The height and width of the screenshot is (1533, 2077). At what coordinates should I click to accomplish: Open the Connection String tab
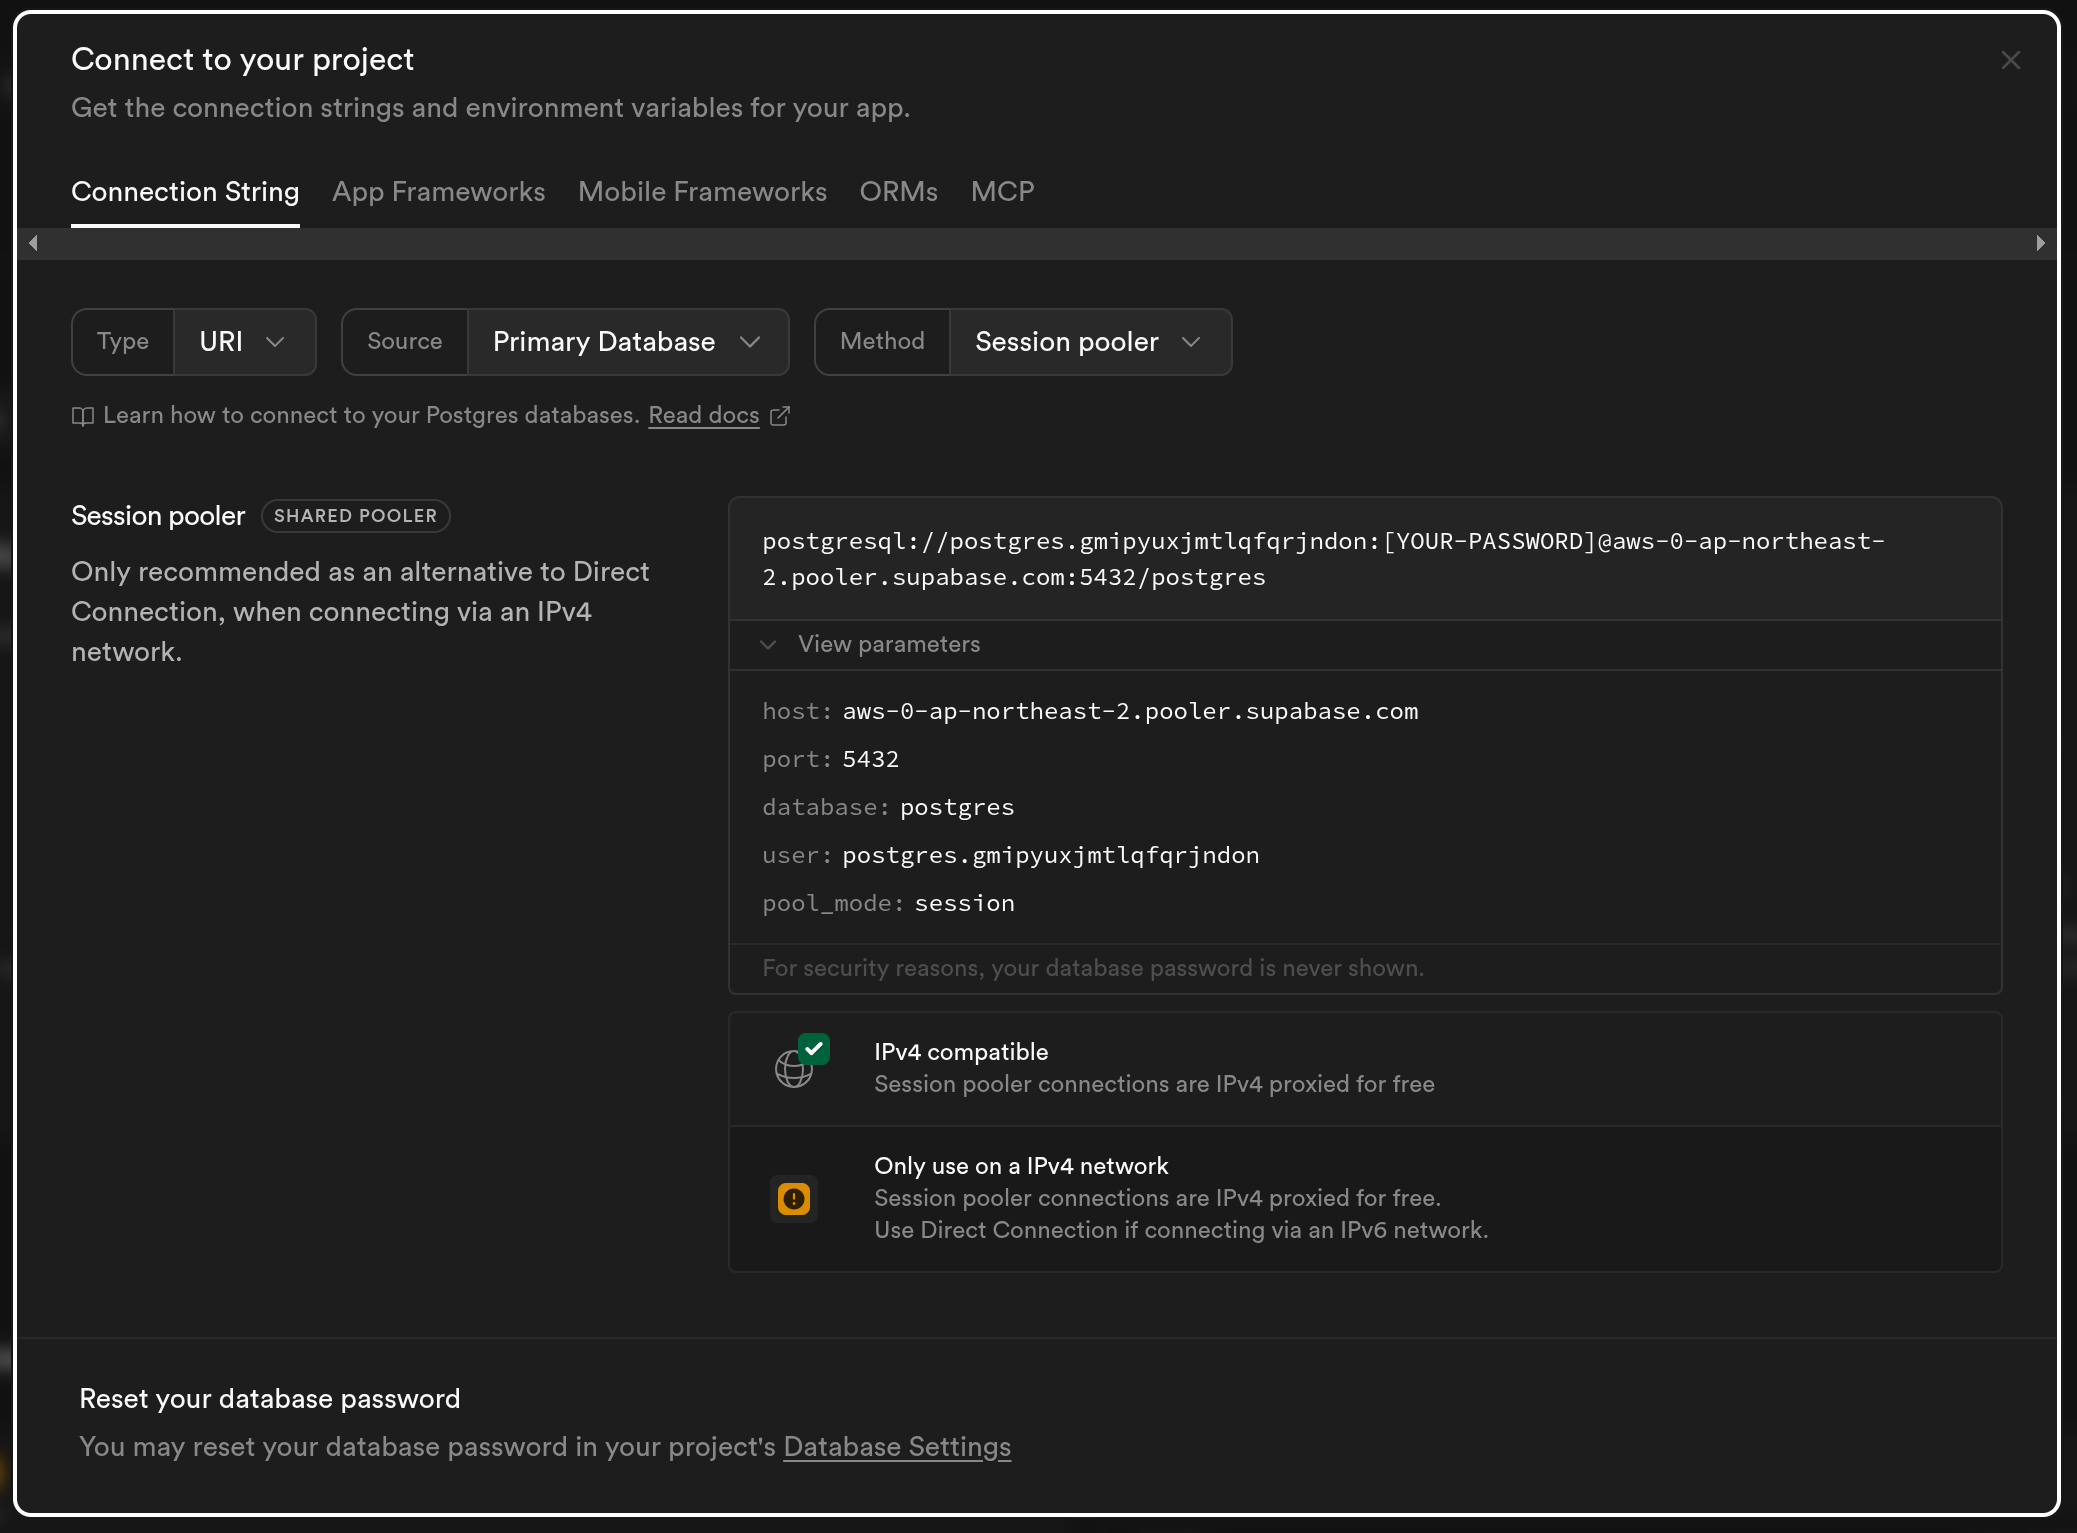(x=185, y=191)
